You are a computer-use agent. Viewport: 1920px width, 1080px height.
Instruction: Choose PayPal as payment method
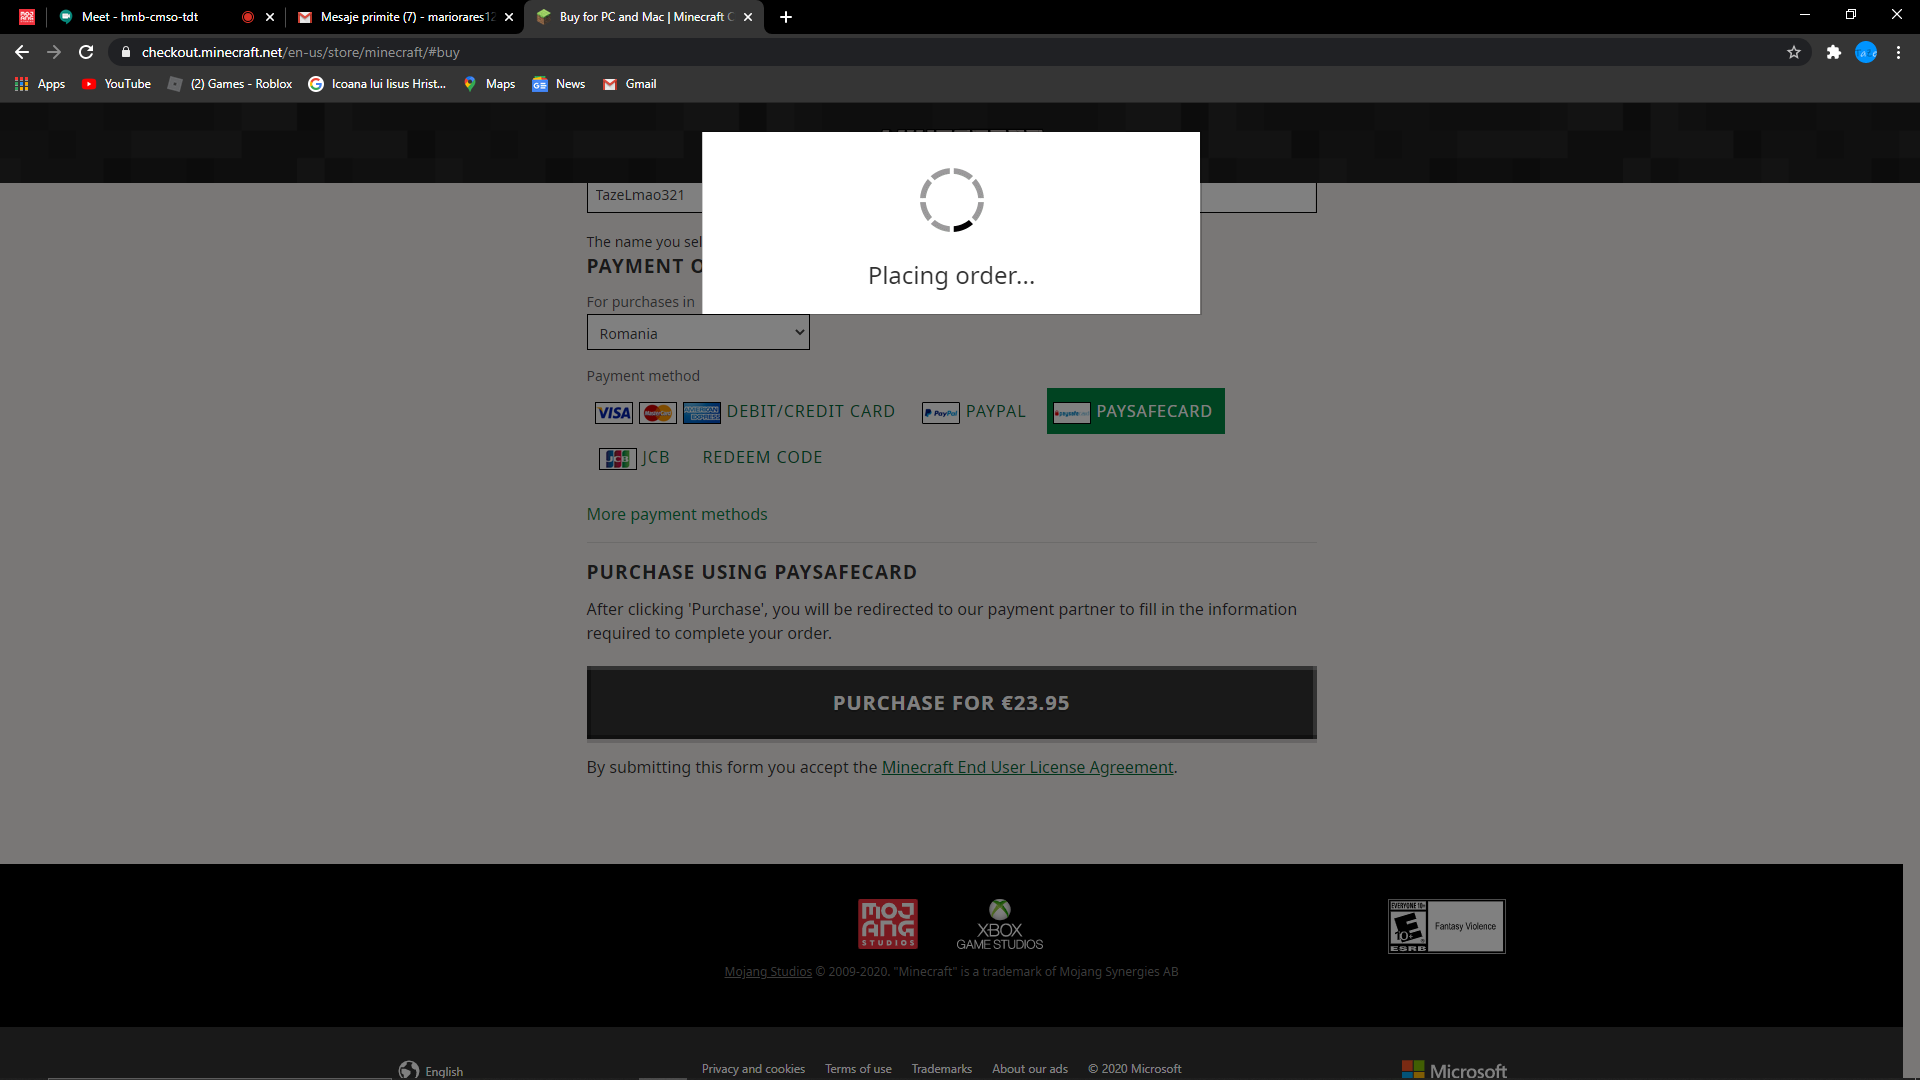(x=974, y=412)
